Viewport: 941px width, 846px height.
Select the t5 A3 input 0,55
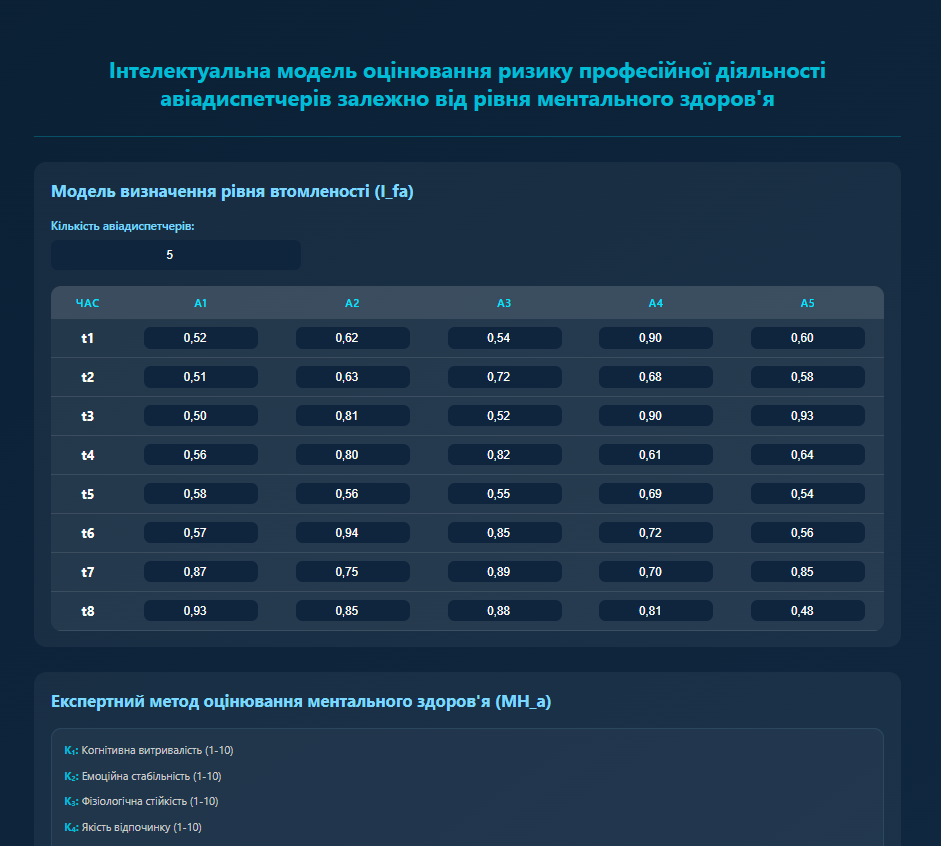tap(505, 494)
